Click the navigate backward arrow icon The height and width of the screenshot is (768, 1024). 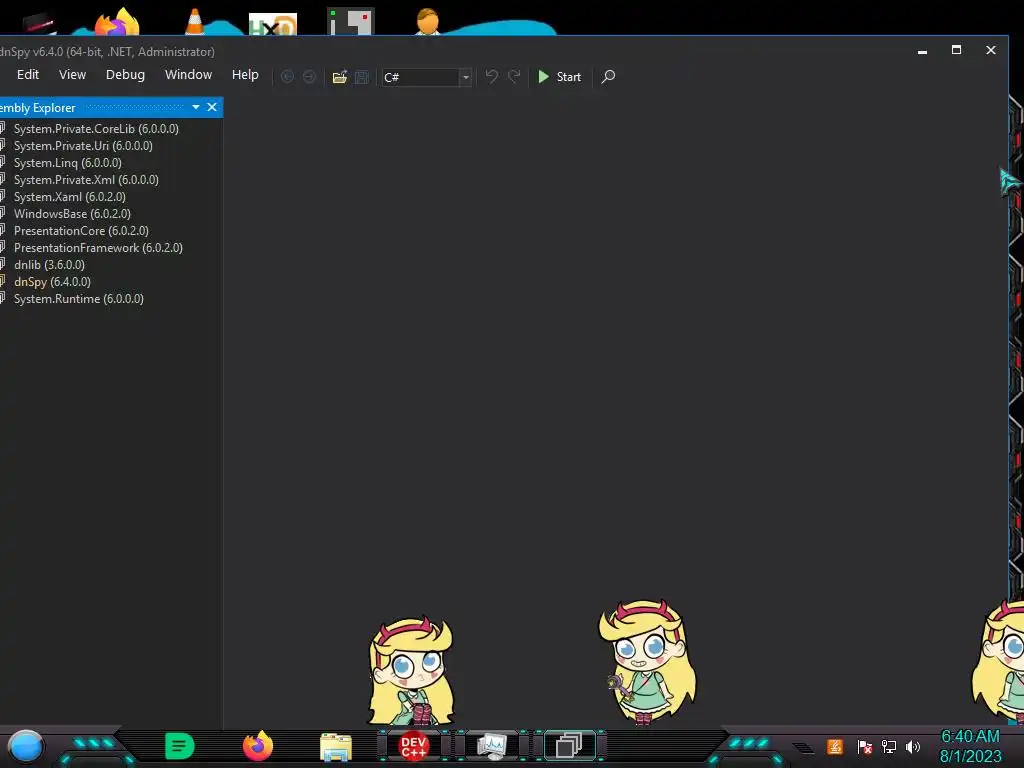287,77
